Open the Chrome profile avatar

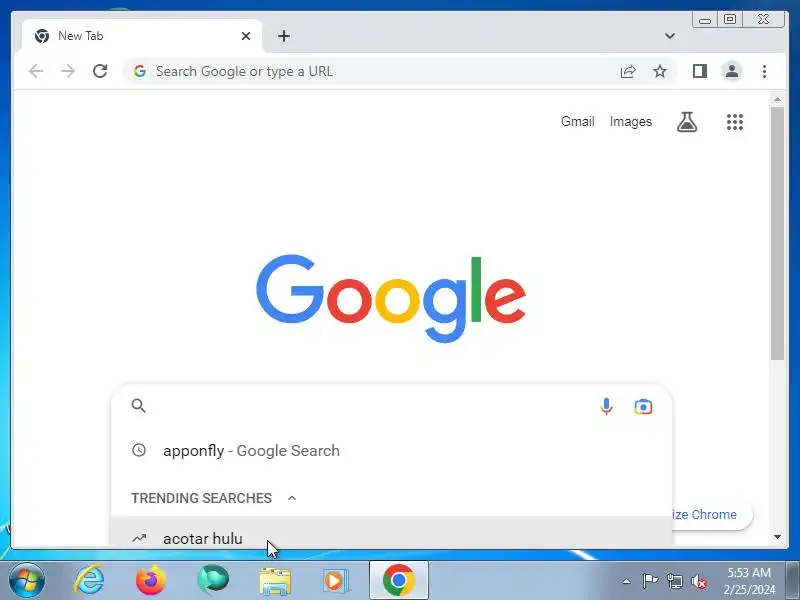click(732, 71)
